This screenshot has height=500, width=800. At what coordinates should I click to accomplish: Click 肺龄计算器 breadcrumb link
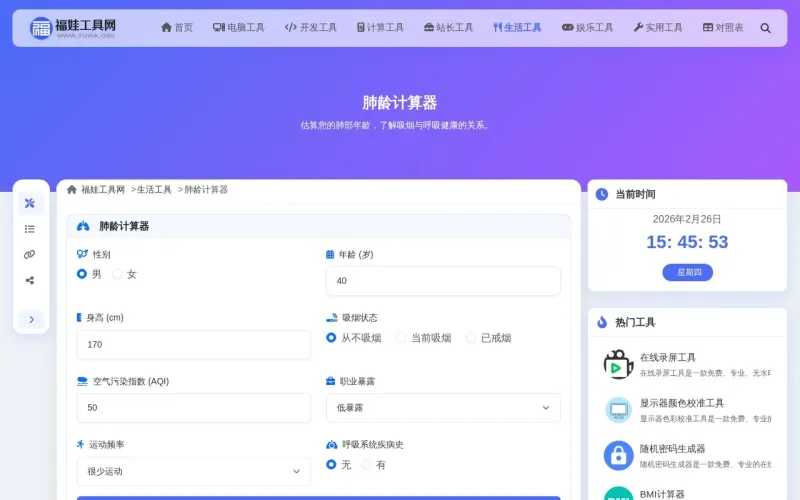pos(206,190)
